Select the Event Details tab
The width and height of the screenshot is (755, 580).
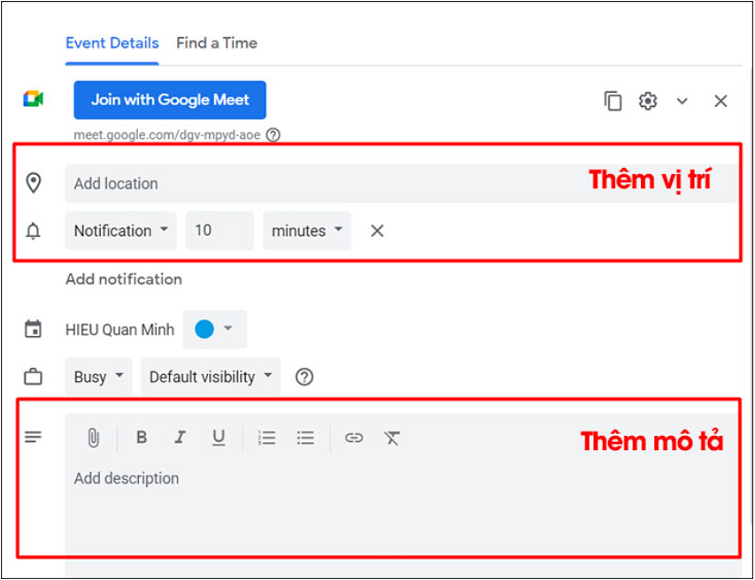112,43
